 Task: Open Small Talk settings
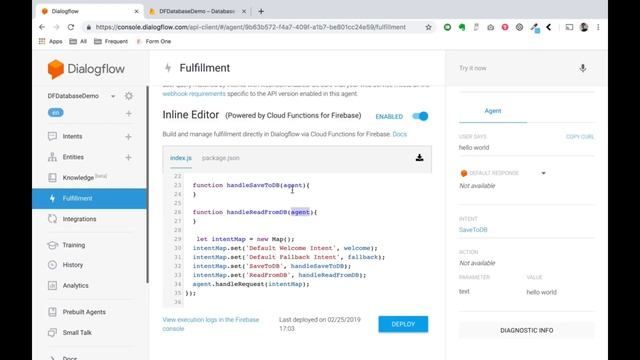coord(77,332)
